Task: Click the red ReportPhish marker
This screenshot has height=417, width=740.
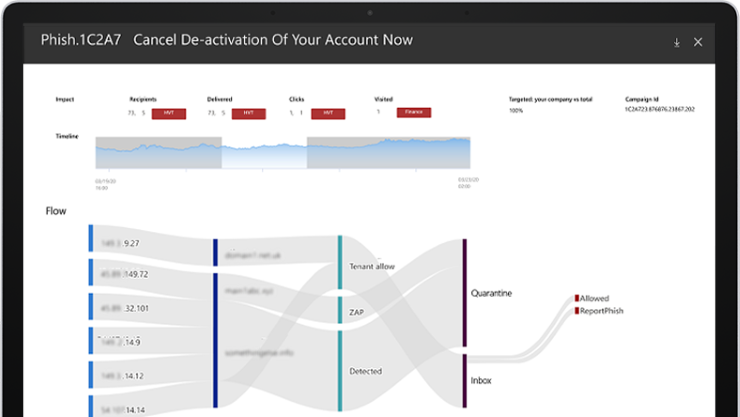Action: point(577,311)
